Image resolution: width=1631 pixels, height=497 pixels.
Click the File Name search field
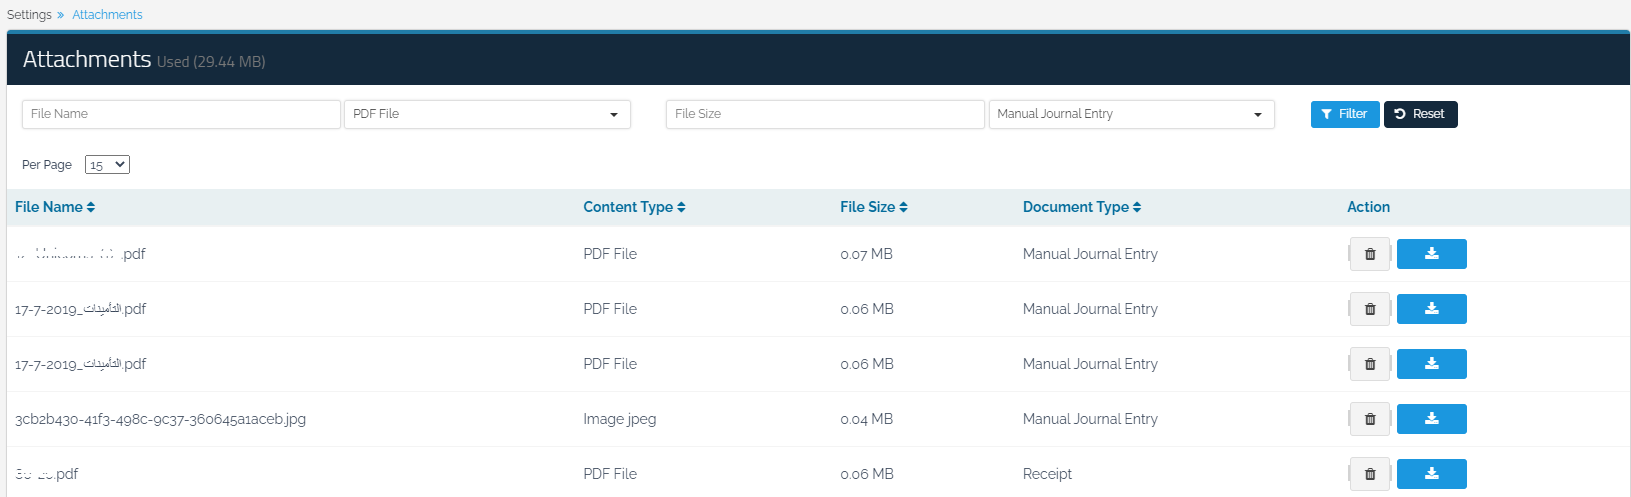coord(181,114)
